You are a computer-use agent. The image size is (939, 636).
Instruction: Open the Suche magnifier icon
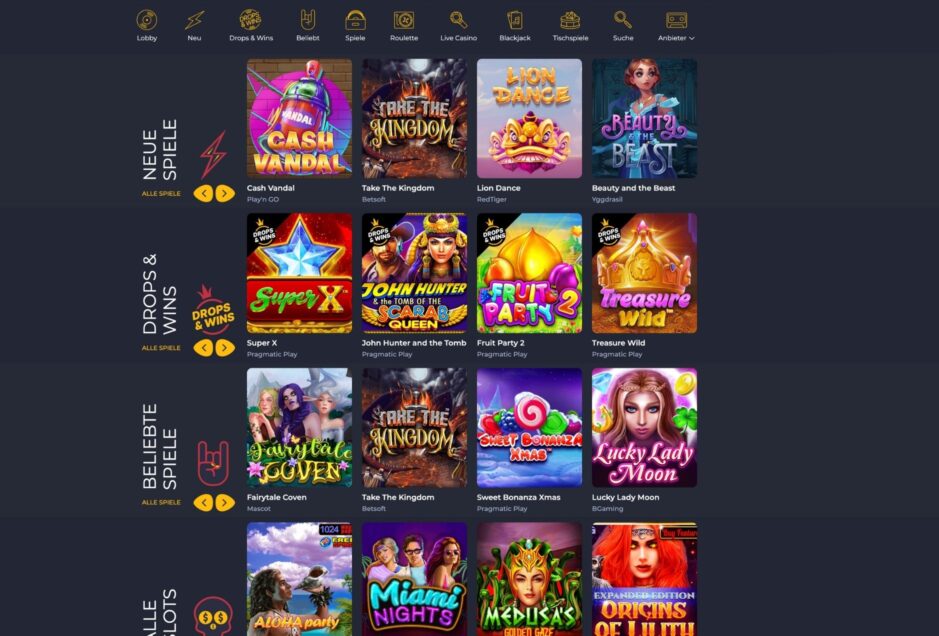[x=623, y=20]
